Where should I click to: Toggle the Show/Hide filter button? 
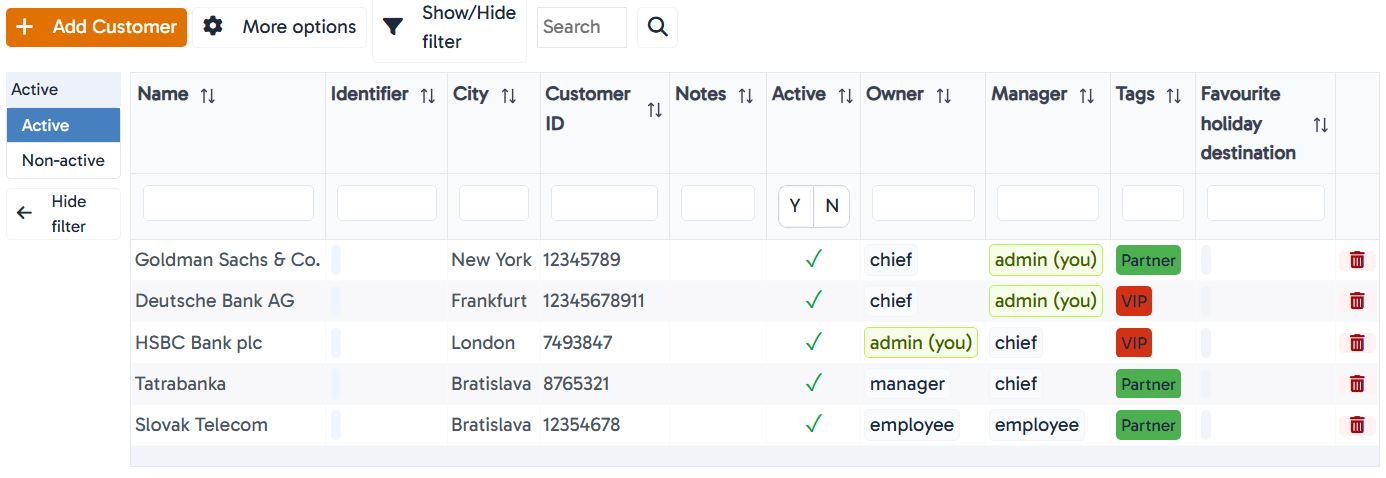449,27
